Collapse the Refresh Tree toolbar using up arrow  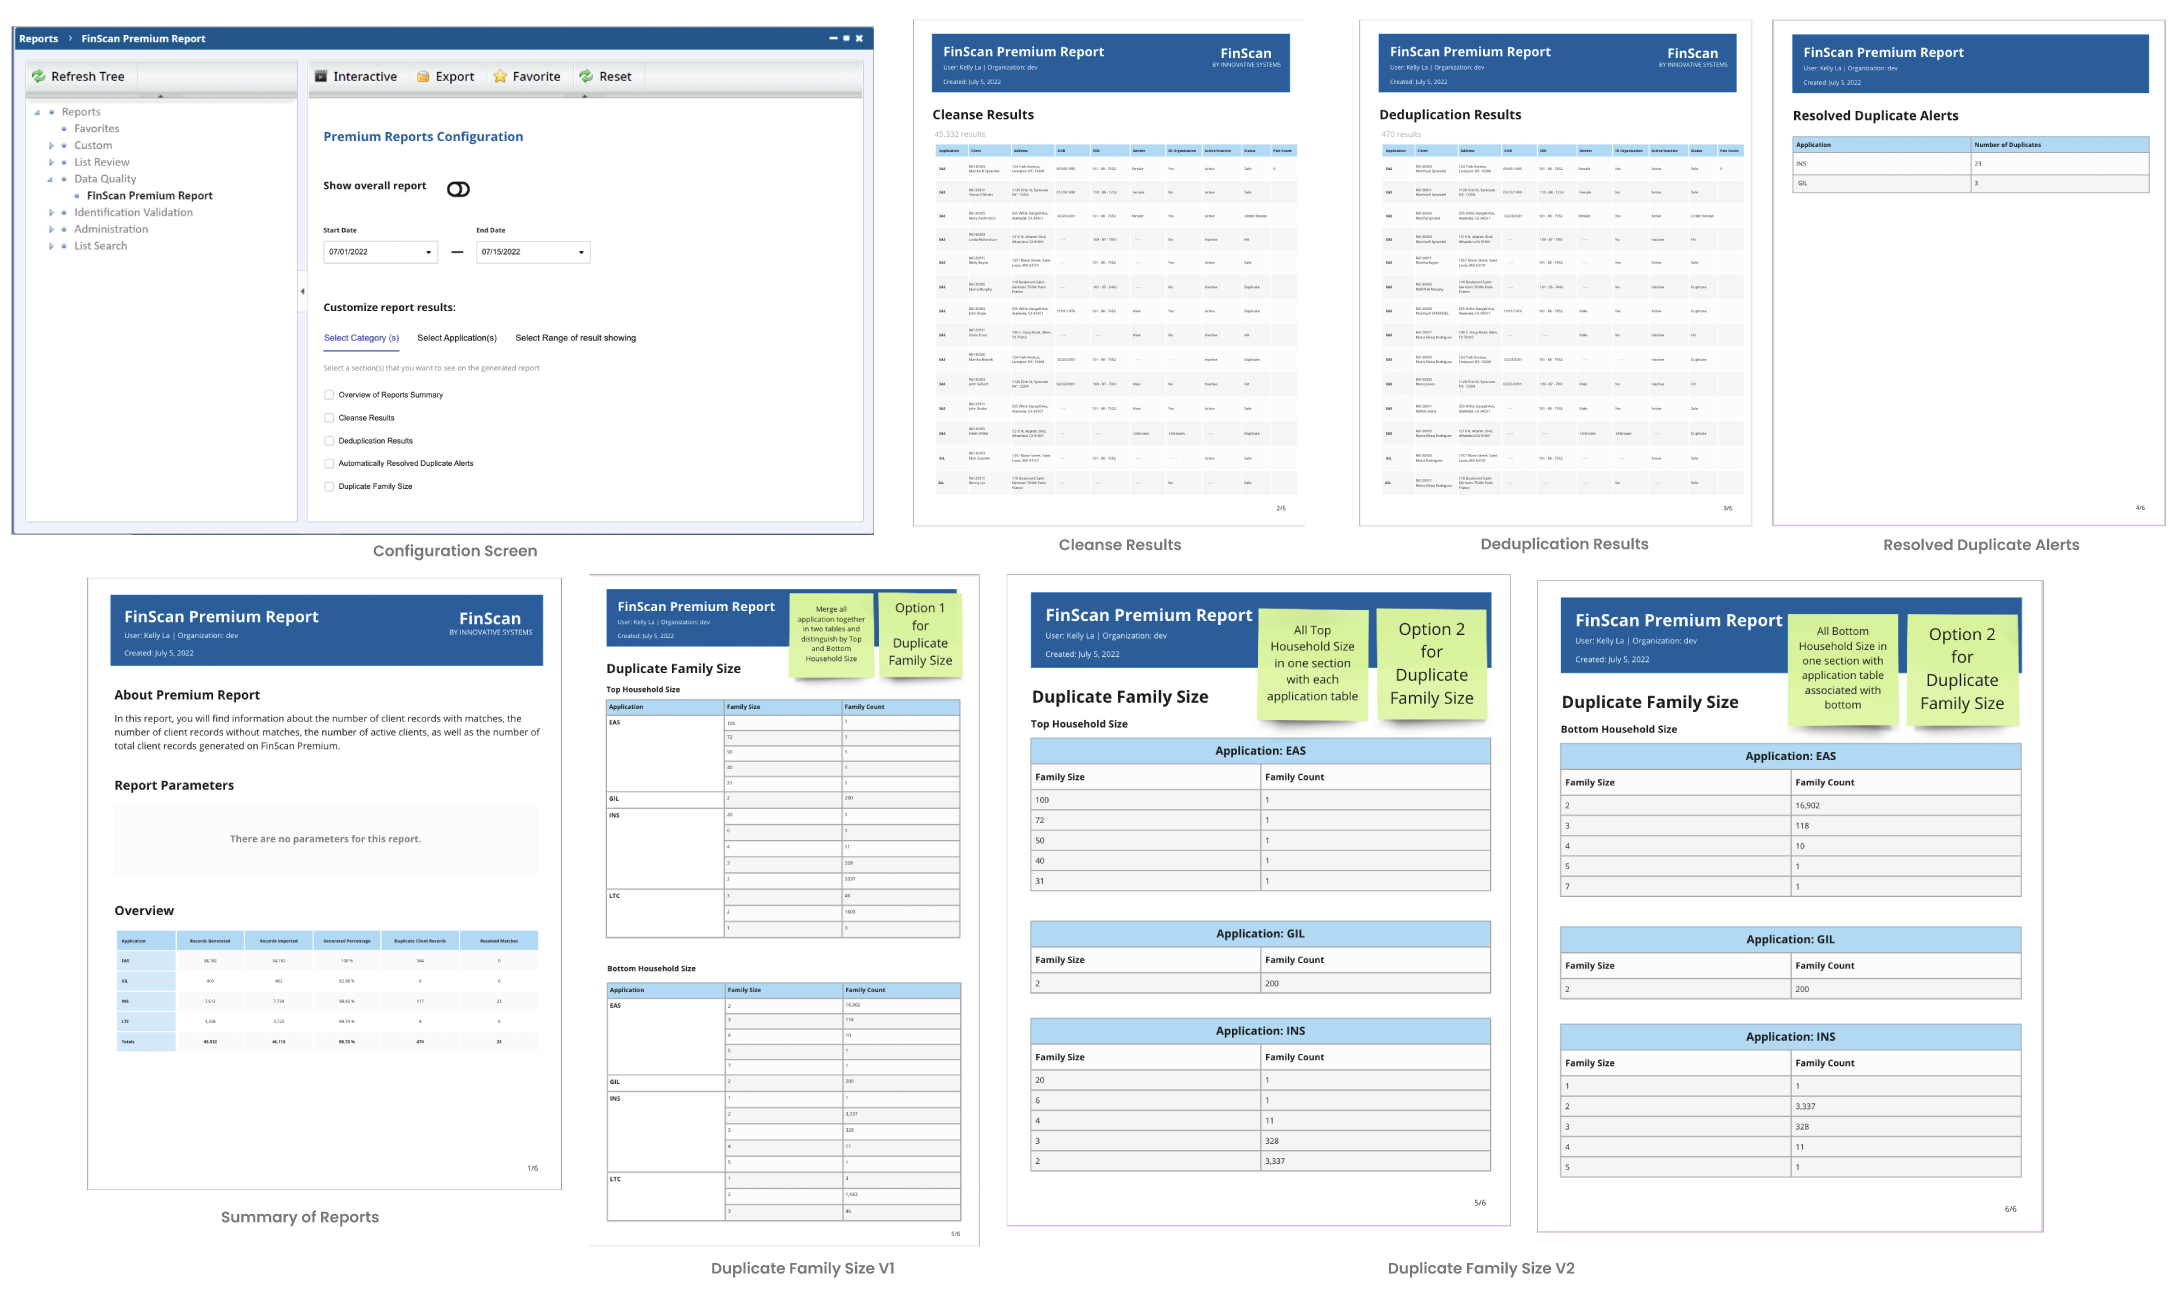(x=160, y=96)
